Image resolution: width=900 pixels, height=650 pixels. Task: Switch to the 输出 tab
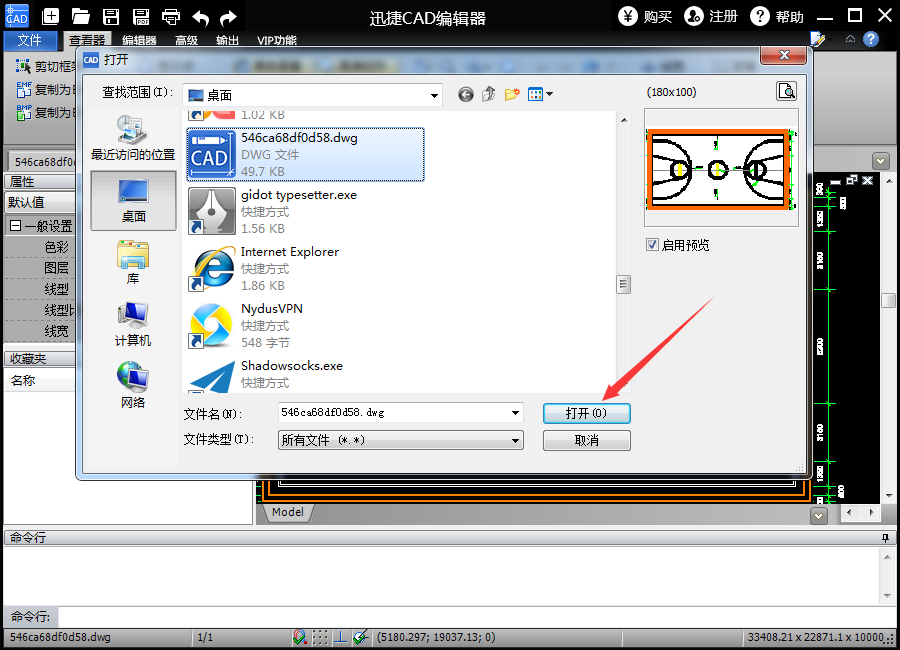click(x=227, y=40)
